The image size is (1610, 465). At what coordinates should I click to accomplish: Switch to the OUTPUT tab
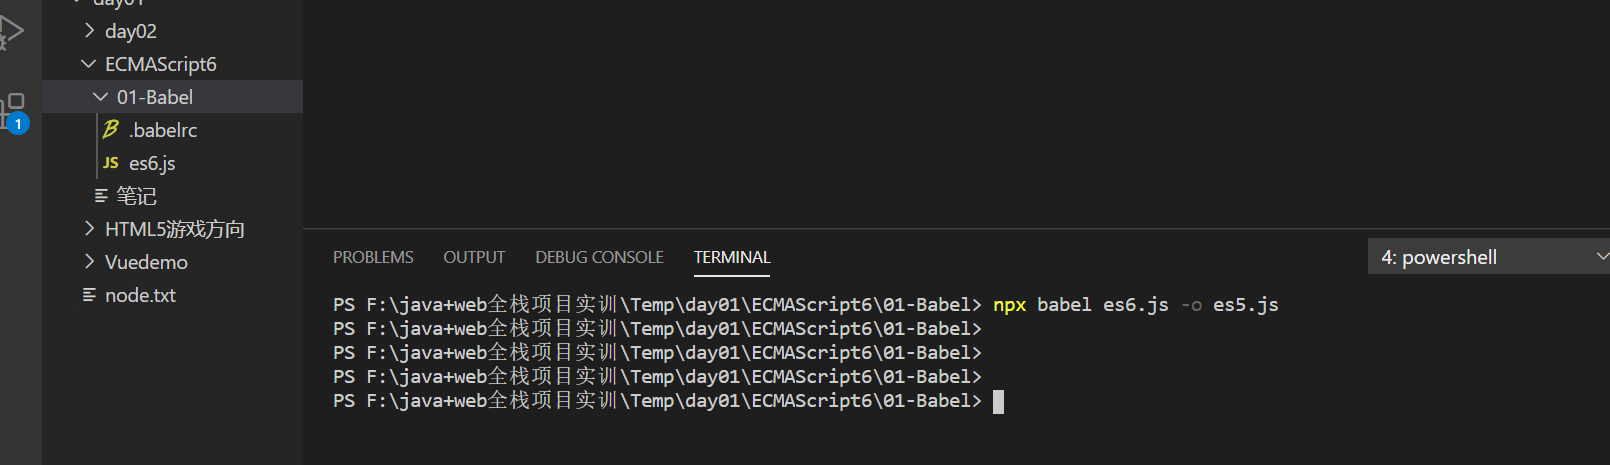coord(474,257)
